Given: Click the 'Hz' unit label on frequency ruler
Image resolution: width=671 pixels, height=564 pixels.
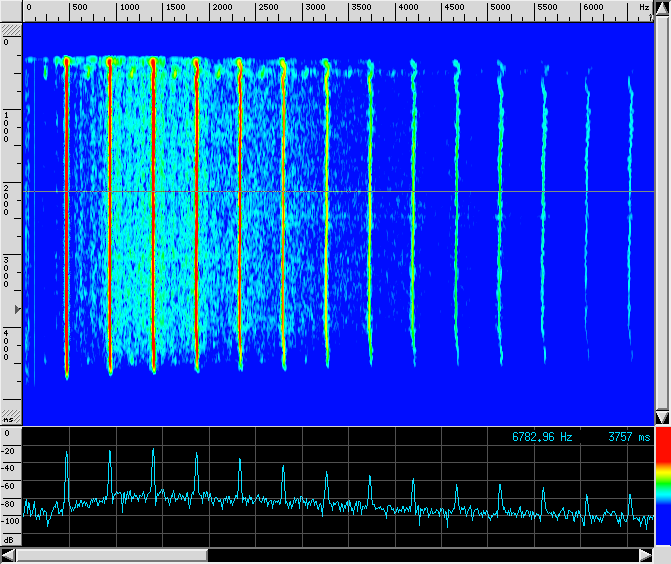Looking at the screenshot, I should pyautogui.click(x=644, y=7).
